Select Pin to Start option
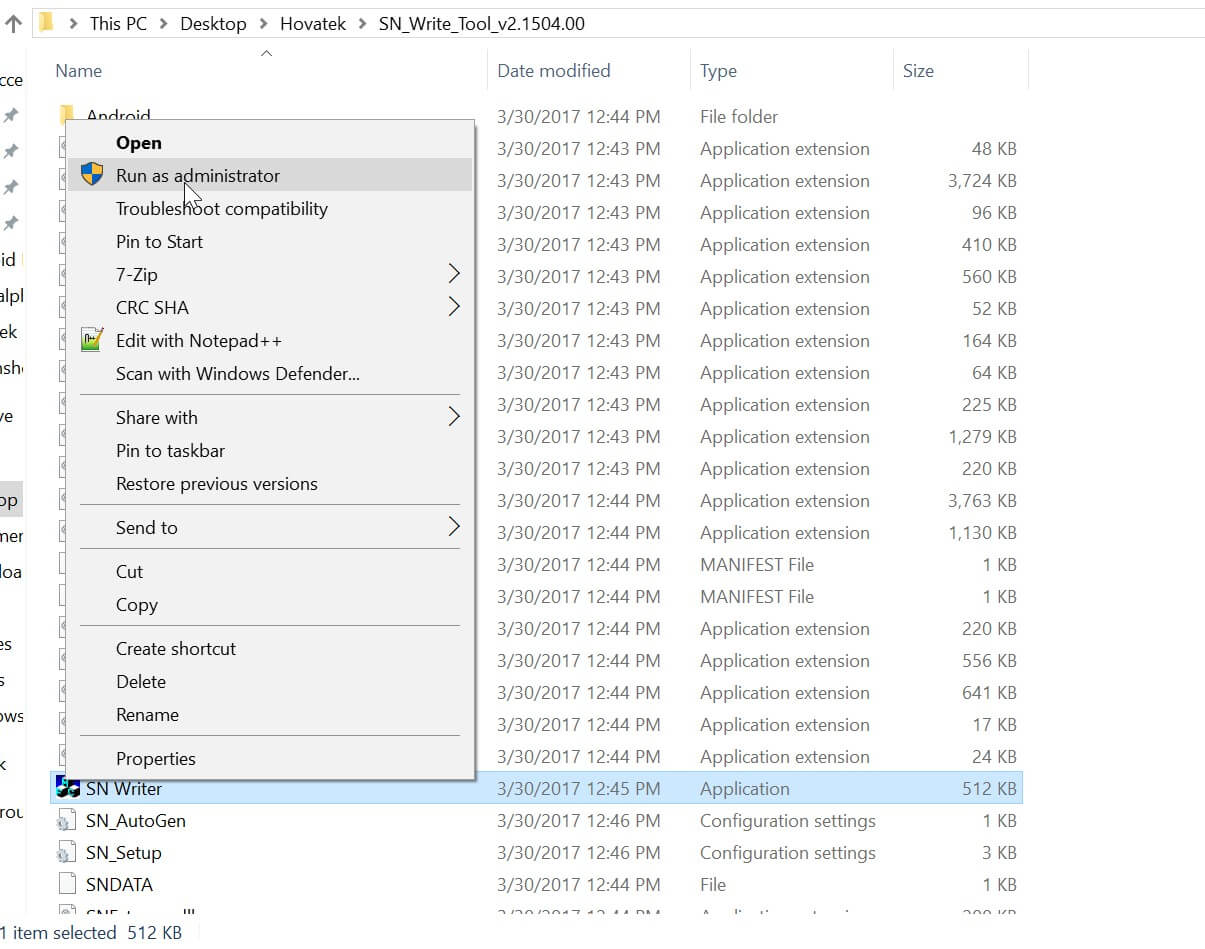The width and height of the screenshot is (1205, 949). tap(159, 241)
